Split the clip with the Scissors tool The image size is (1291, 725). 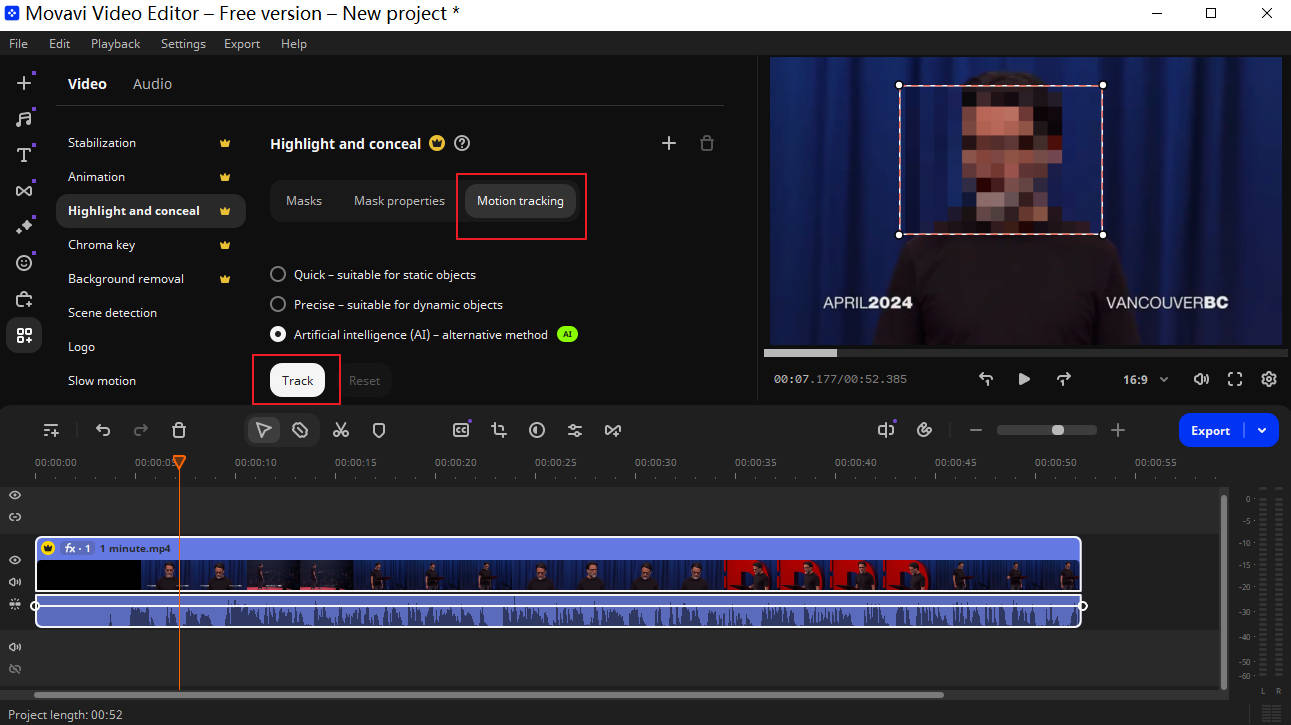pos(341,429)
